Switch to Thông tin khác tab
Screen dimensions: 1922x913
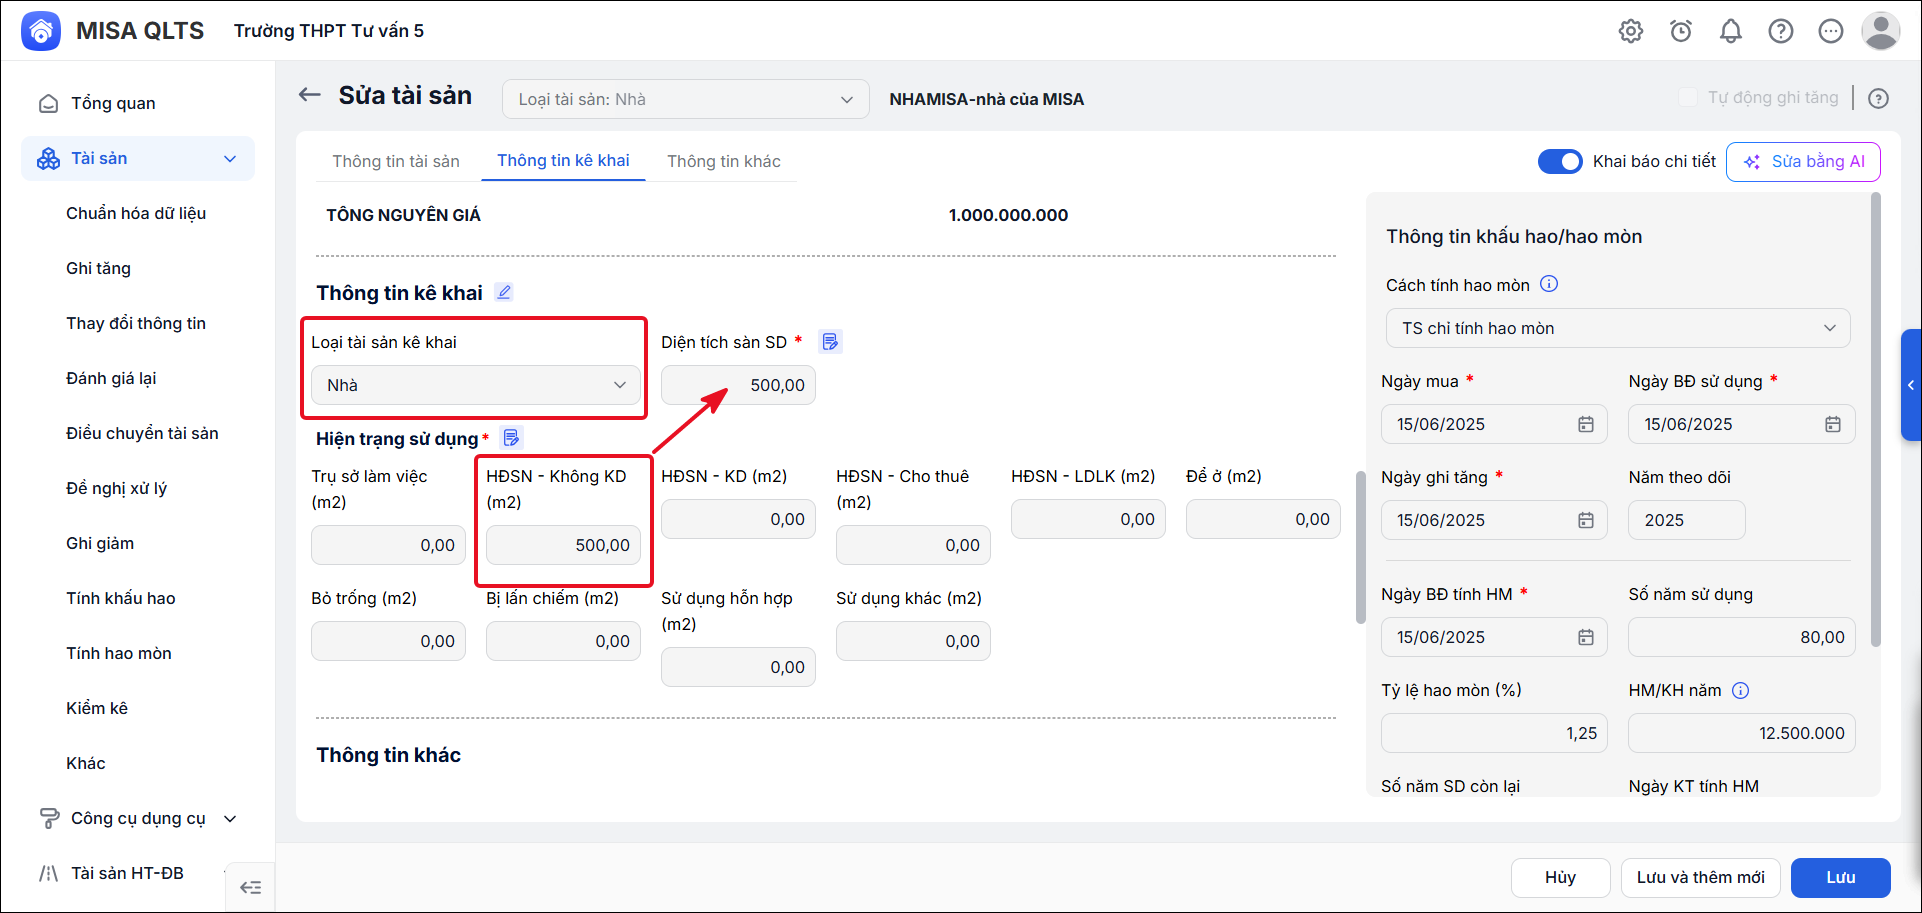point(724,161)
